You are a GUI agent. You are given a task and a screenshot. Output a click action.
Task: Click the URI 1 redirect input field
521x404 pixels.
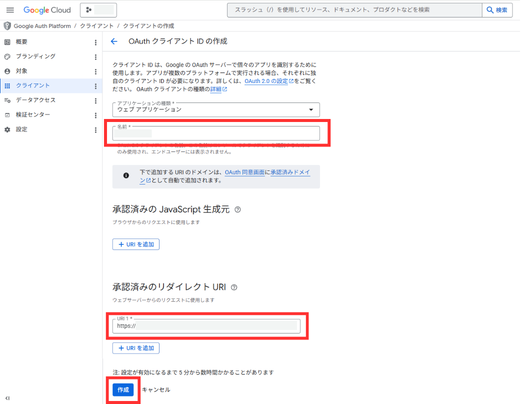pos(206,326)
